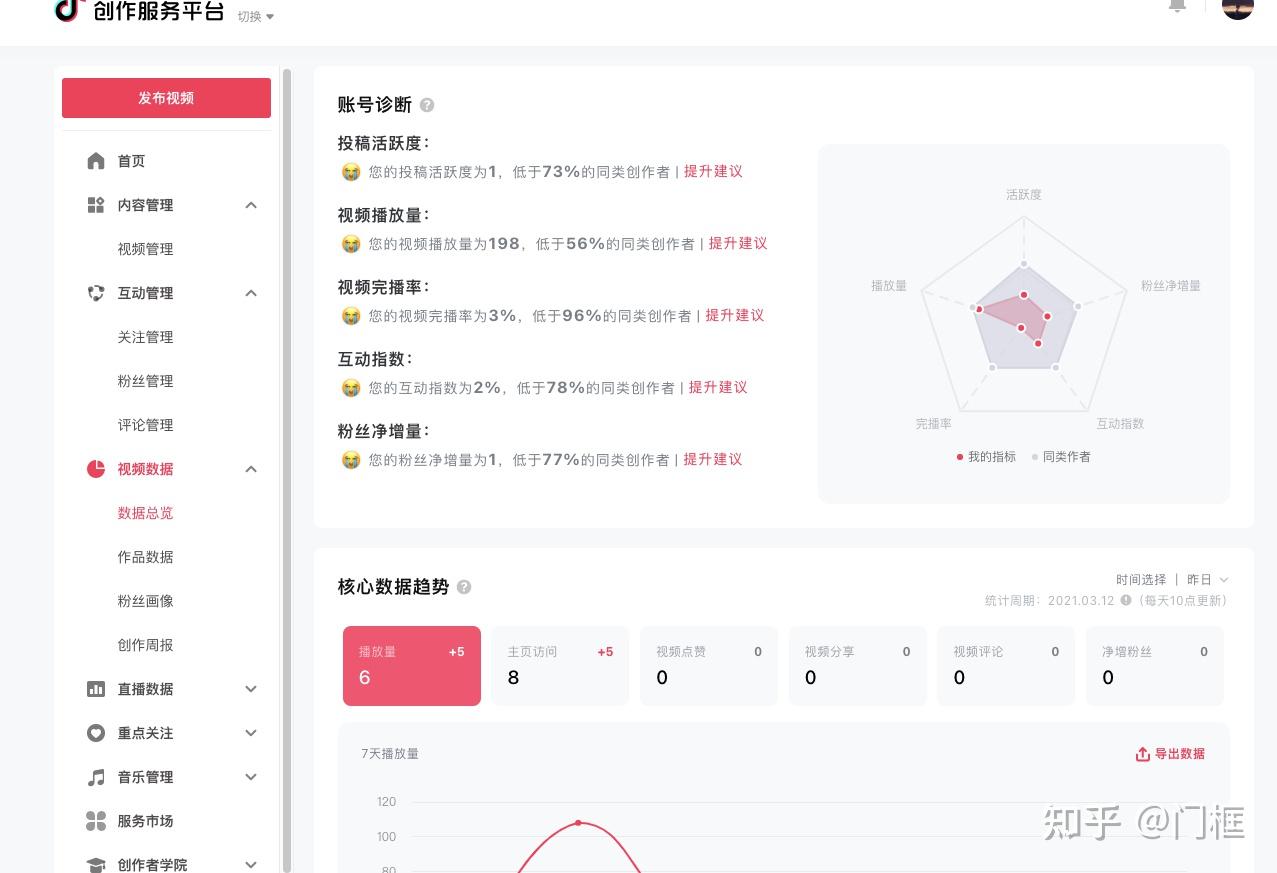Click the home icon beside 首页
Viewport: 1277px width, 873px height.
[x=96, y=161]
